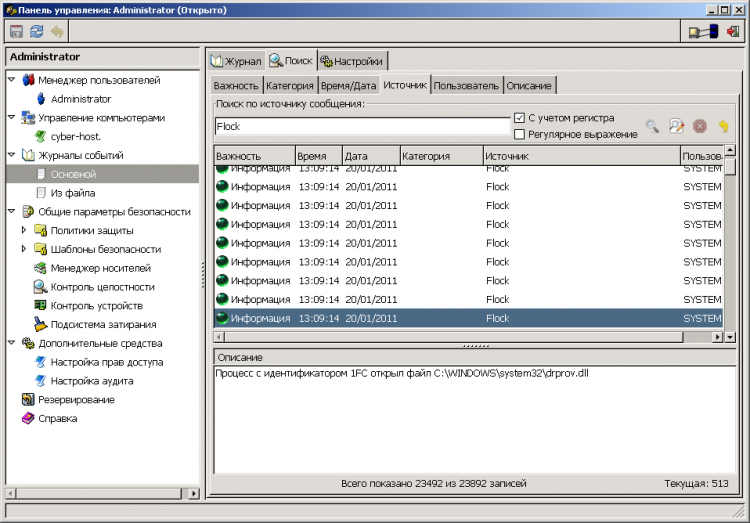This screenshot has width=750, height=523.
Task: Click the search-with-pencil edit icon
Action: click(676, 126)
